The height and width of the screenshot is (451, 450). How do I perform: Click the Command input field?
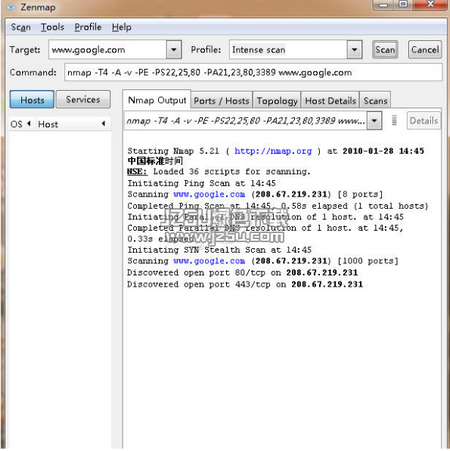click(253, 72)
